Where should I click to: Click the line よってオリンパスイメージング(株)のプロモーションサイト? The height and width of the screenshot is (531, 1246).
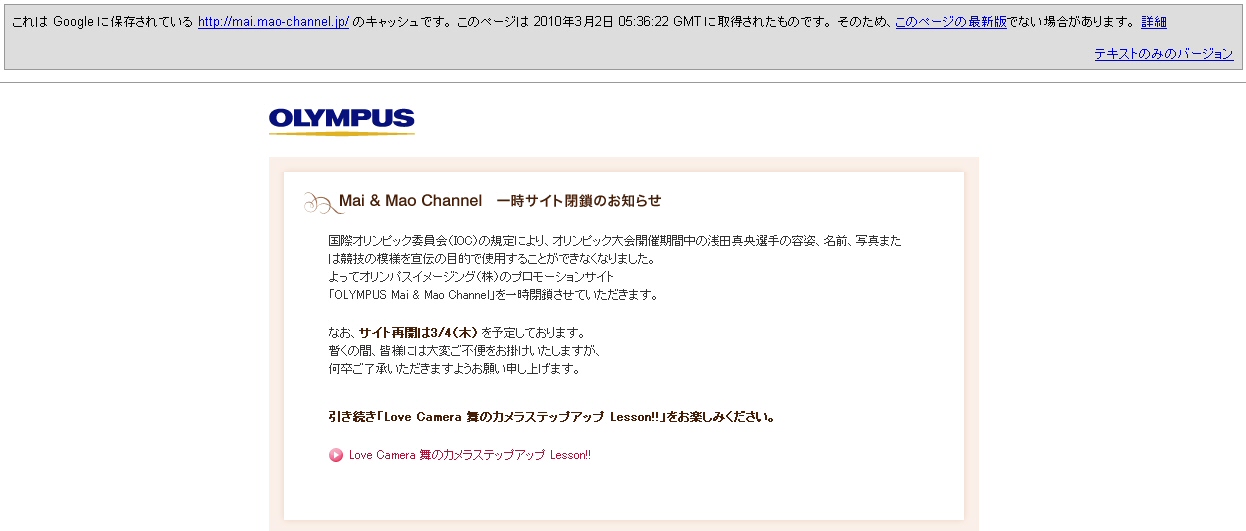coord(471,277)
